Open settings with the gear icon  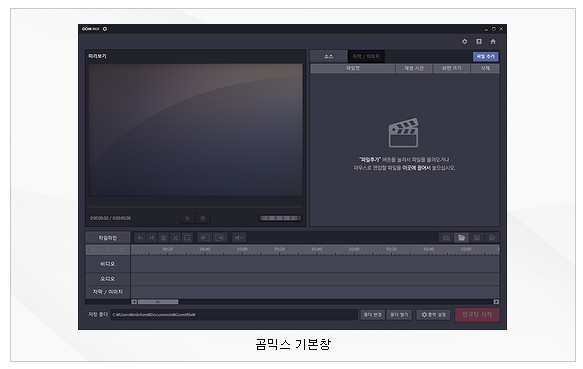pos(464,41)
